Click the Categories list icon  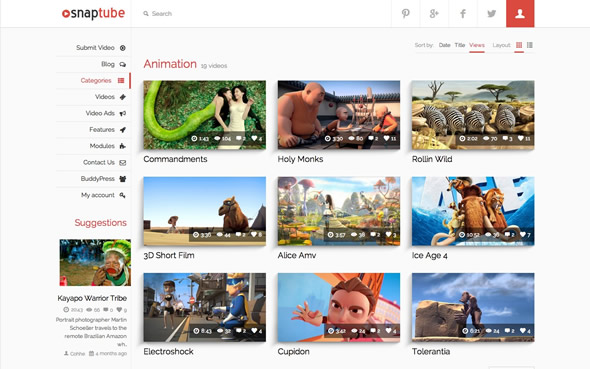[121, 80]
